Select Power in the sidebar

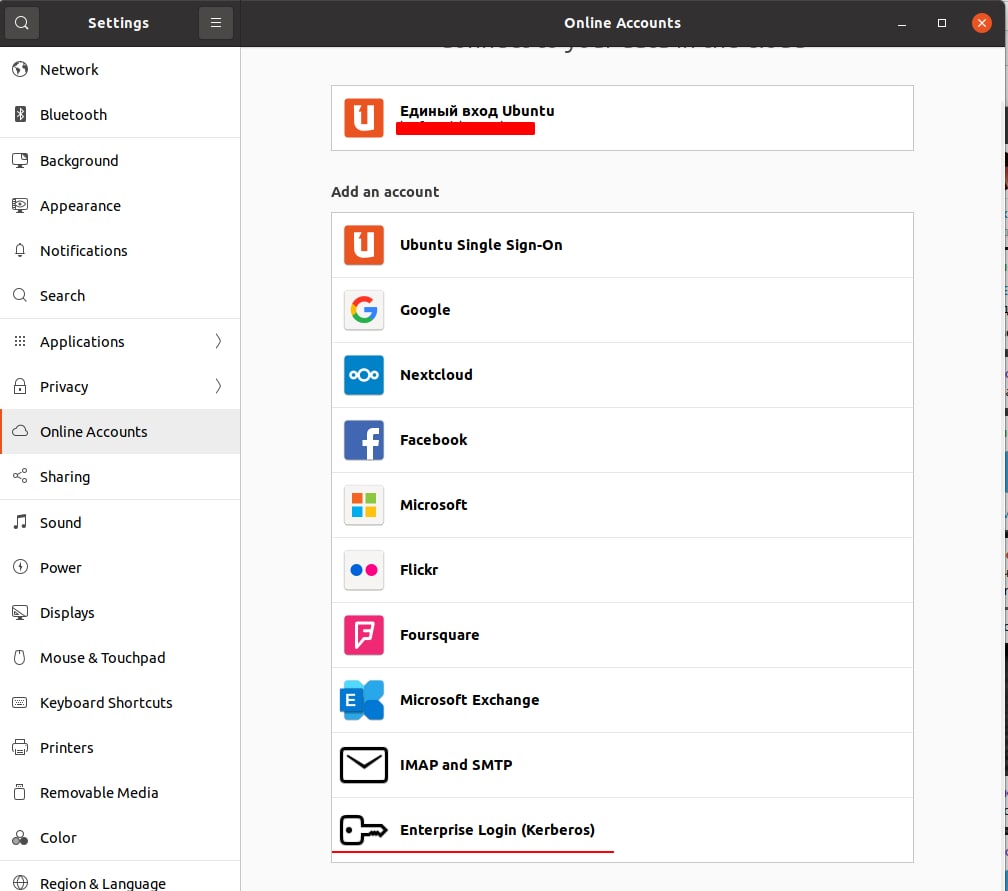[x=120, y=567]
